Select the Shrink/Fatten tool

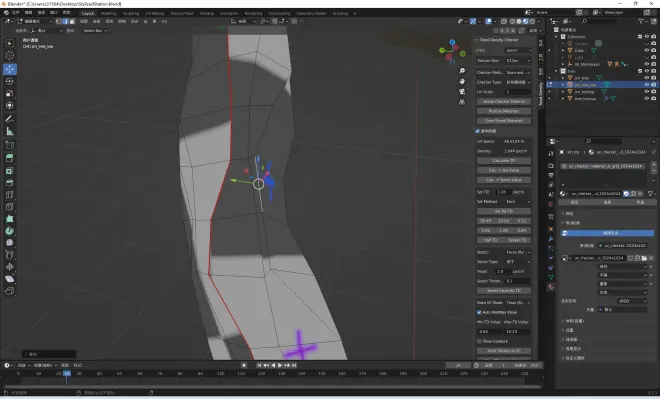[10, 267]
